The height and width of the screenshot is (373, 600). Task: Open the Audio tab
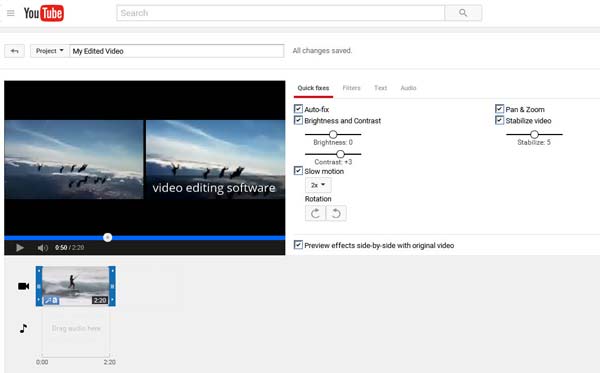408,88
